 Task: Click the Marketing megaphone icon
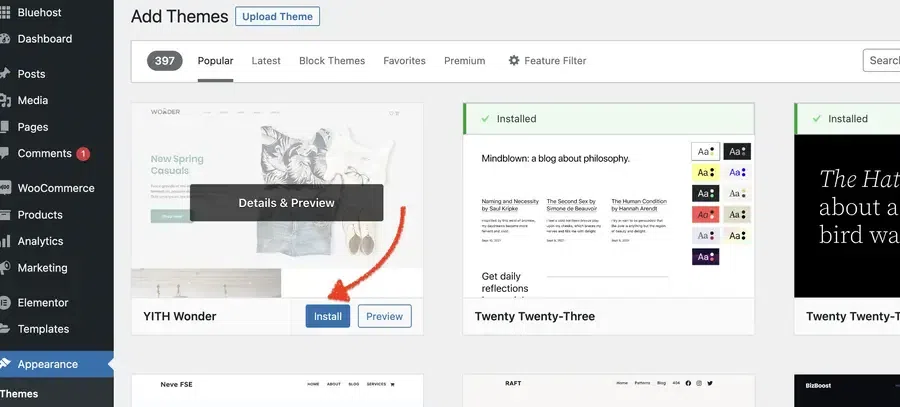[x=5, y=268]
